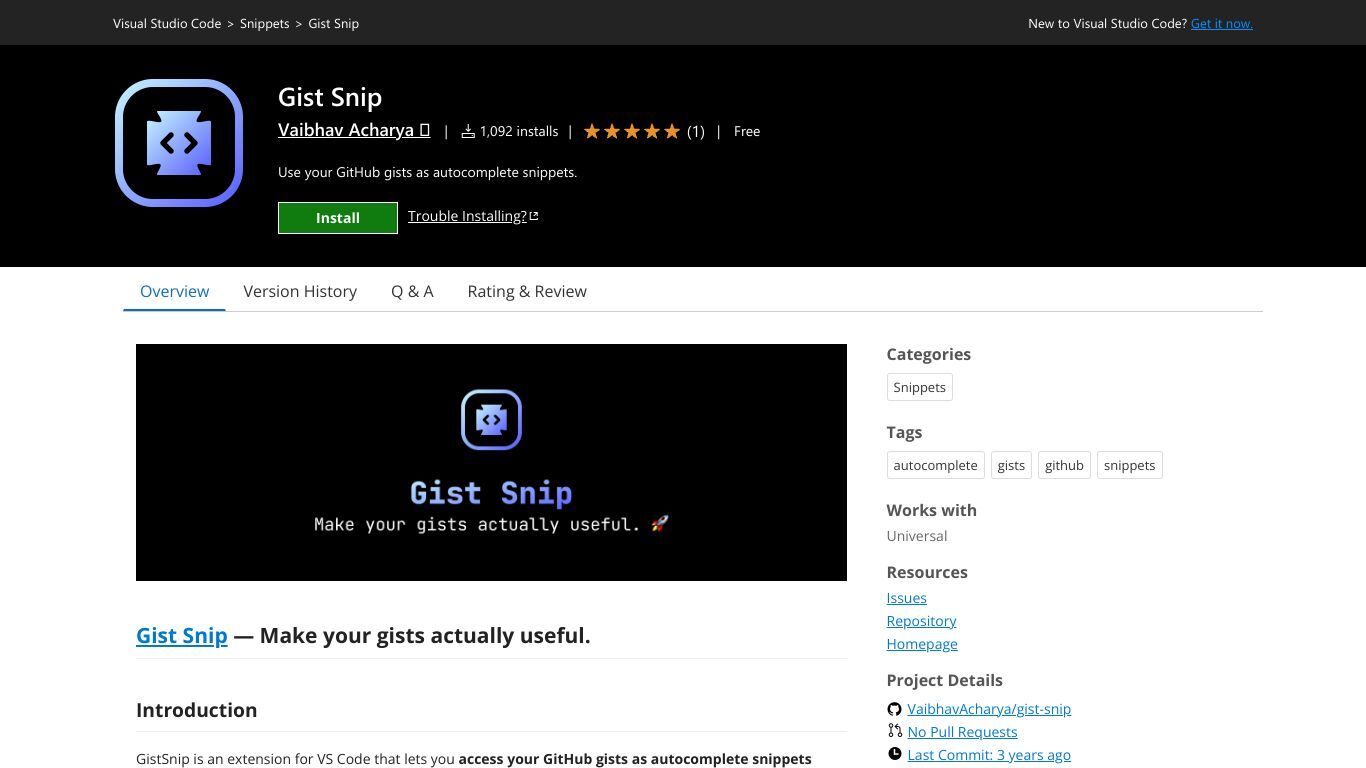Select the Snippets category chip
The height and width of the screenshot is (768, 1366).
(x=919, y=387)
